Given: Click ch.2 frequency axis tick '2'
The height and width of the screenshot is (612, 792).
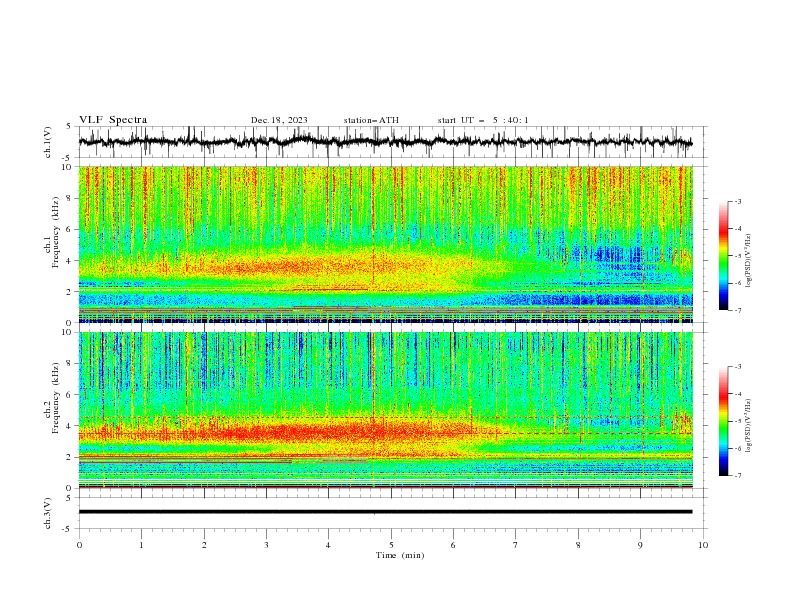Looking at the screenshot, I should point(71,457).
